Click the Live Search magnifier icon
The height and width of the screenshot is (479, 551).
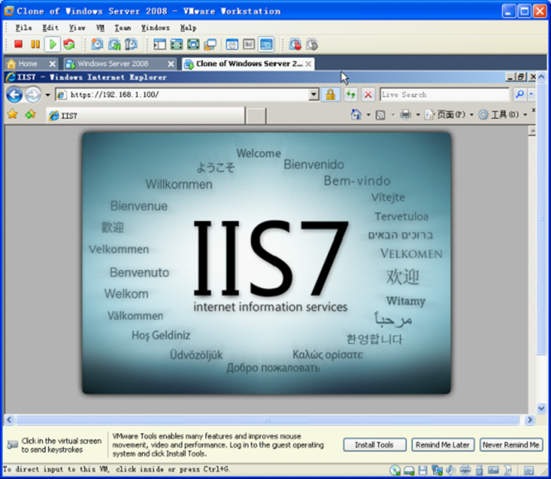pyautogui.click(x=519, y=94)
